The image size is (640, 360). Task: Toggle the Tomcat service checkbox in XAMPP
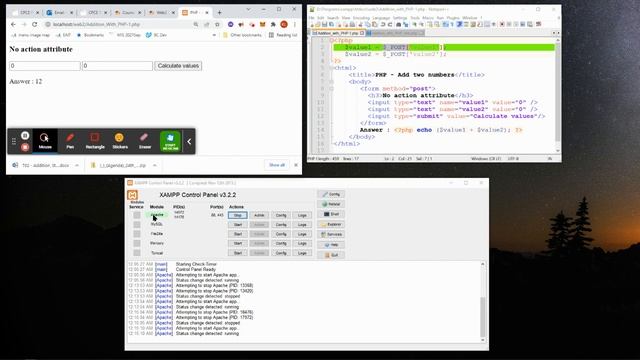pyautogui.click(x=137, y=253)
